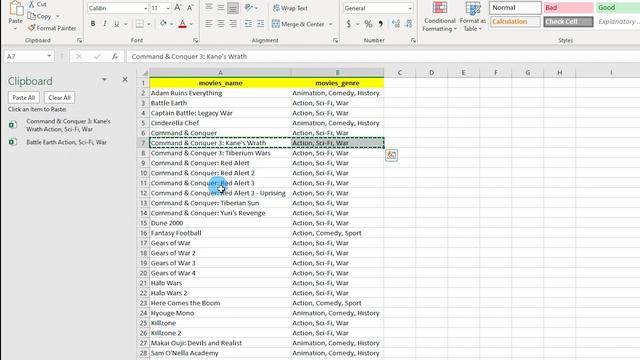
Task: Open the Merge & Center dropdown arrow
Action: pyautogui.click(x=330, y=24)
